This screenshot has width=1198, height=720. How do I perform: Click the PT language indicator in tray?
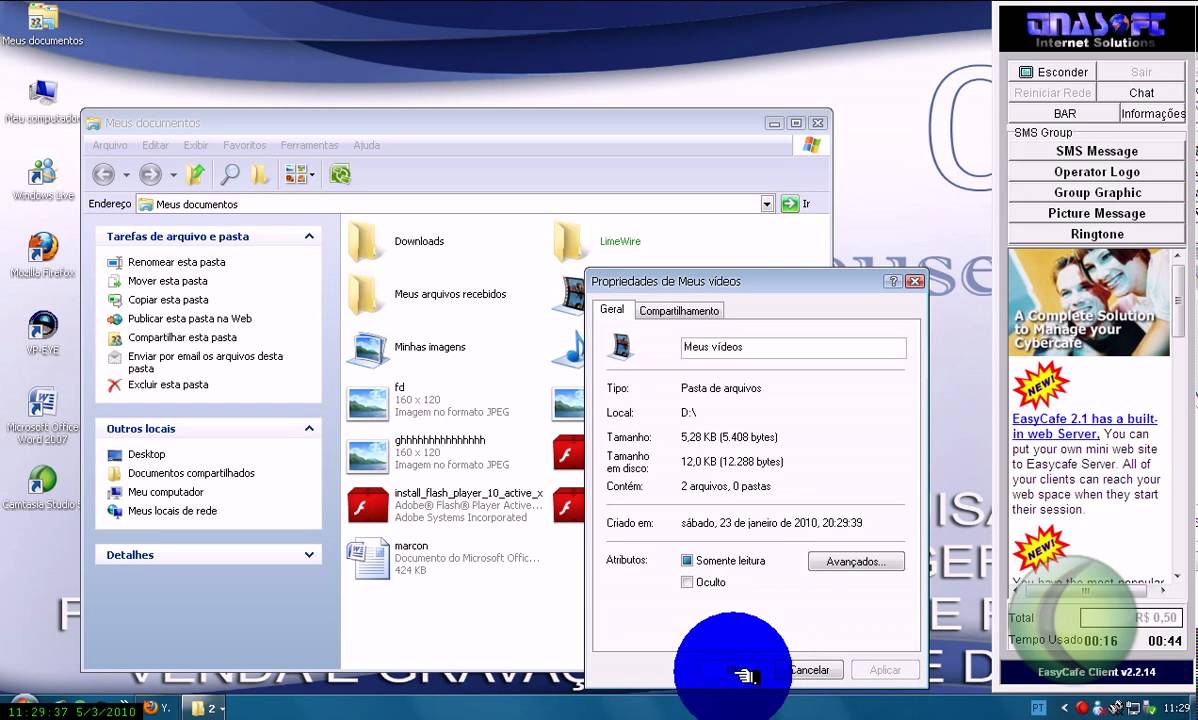click(1038, 708)
